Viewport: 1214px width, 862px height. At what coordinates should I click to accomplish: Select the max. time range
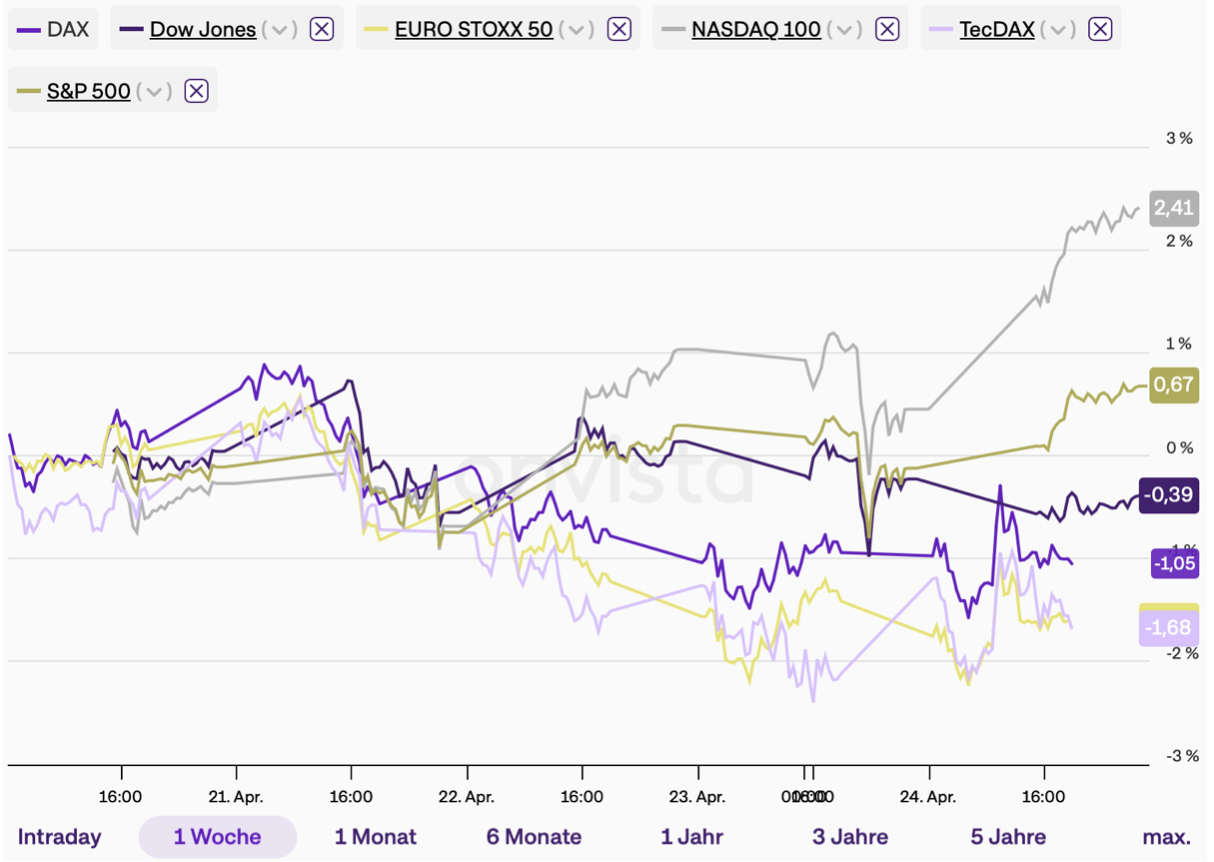pyautogui.click(x=1167, y=837)
